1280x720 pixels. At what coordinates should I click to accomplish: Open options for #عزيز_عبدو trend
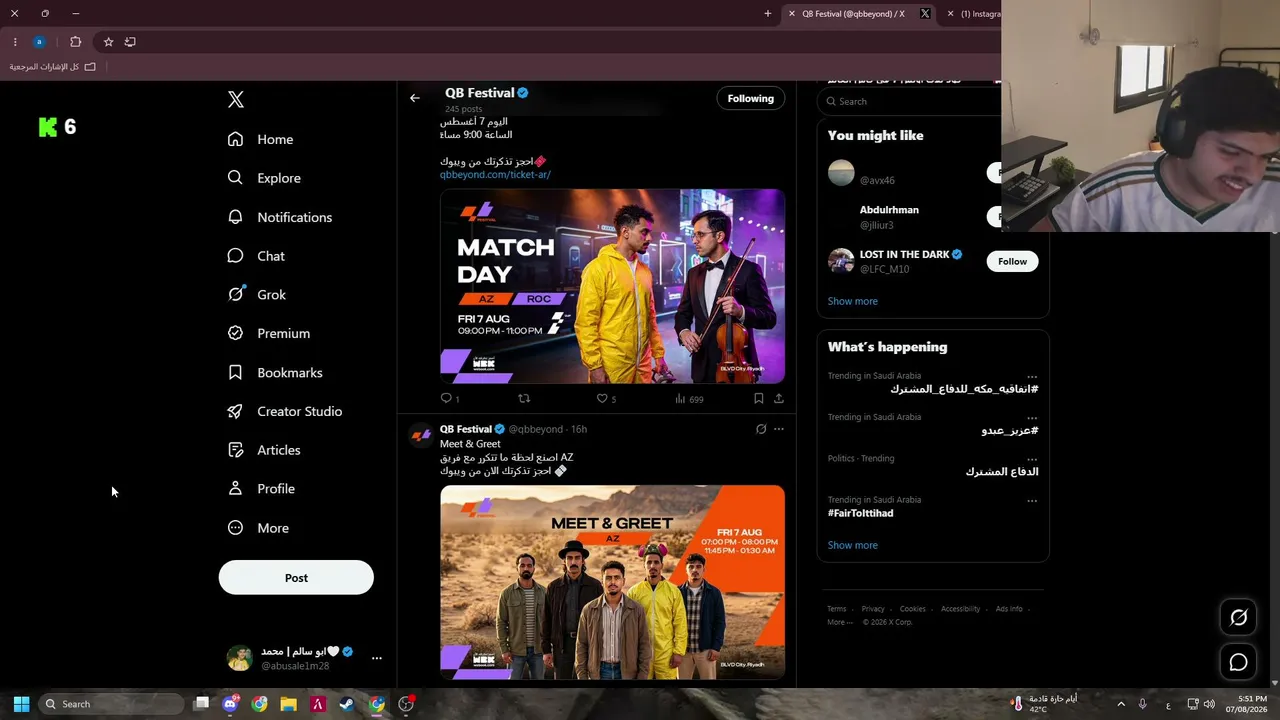pos(1032,418)
